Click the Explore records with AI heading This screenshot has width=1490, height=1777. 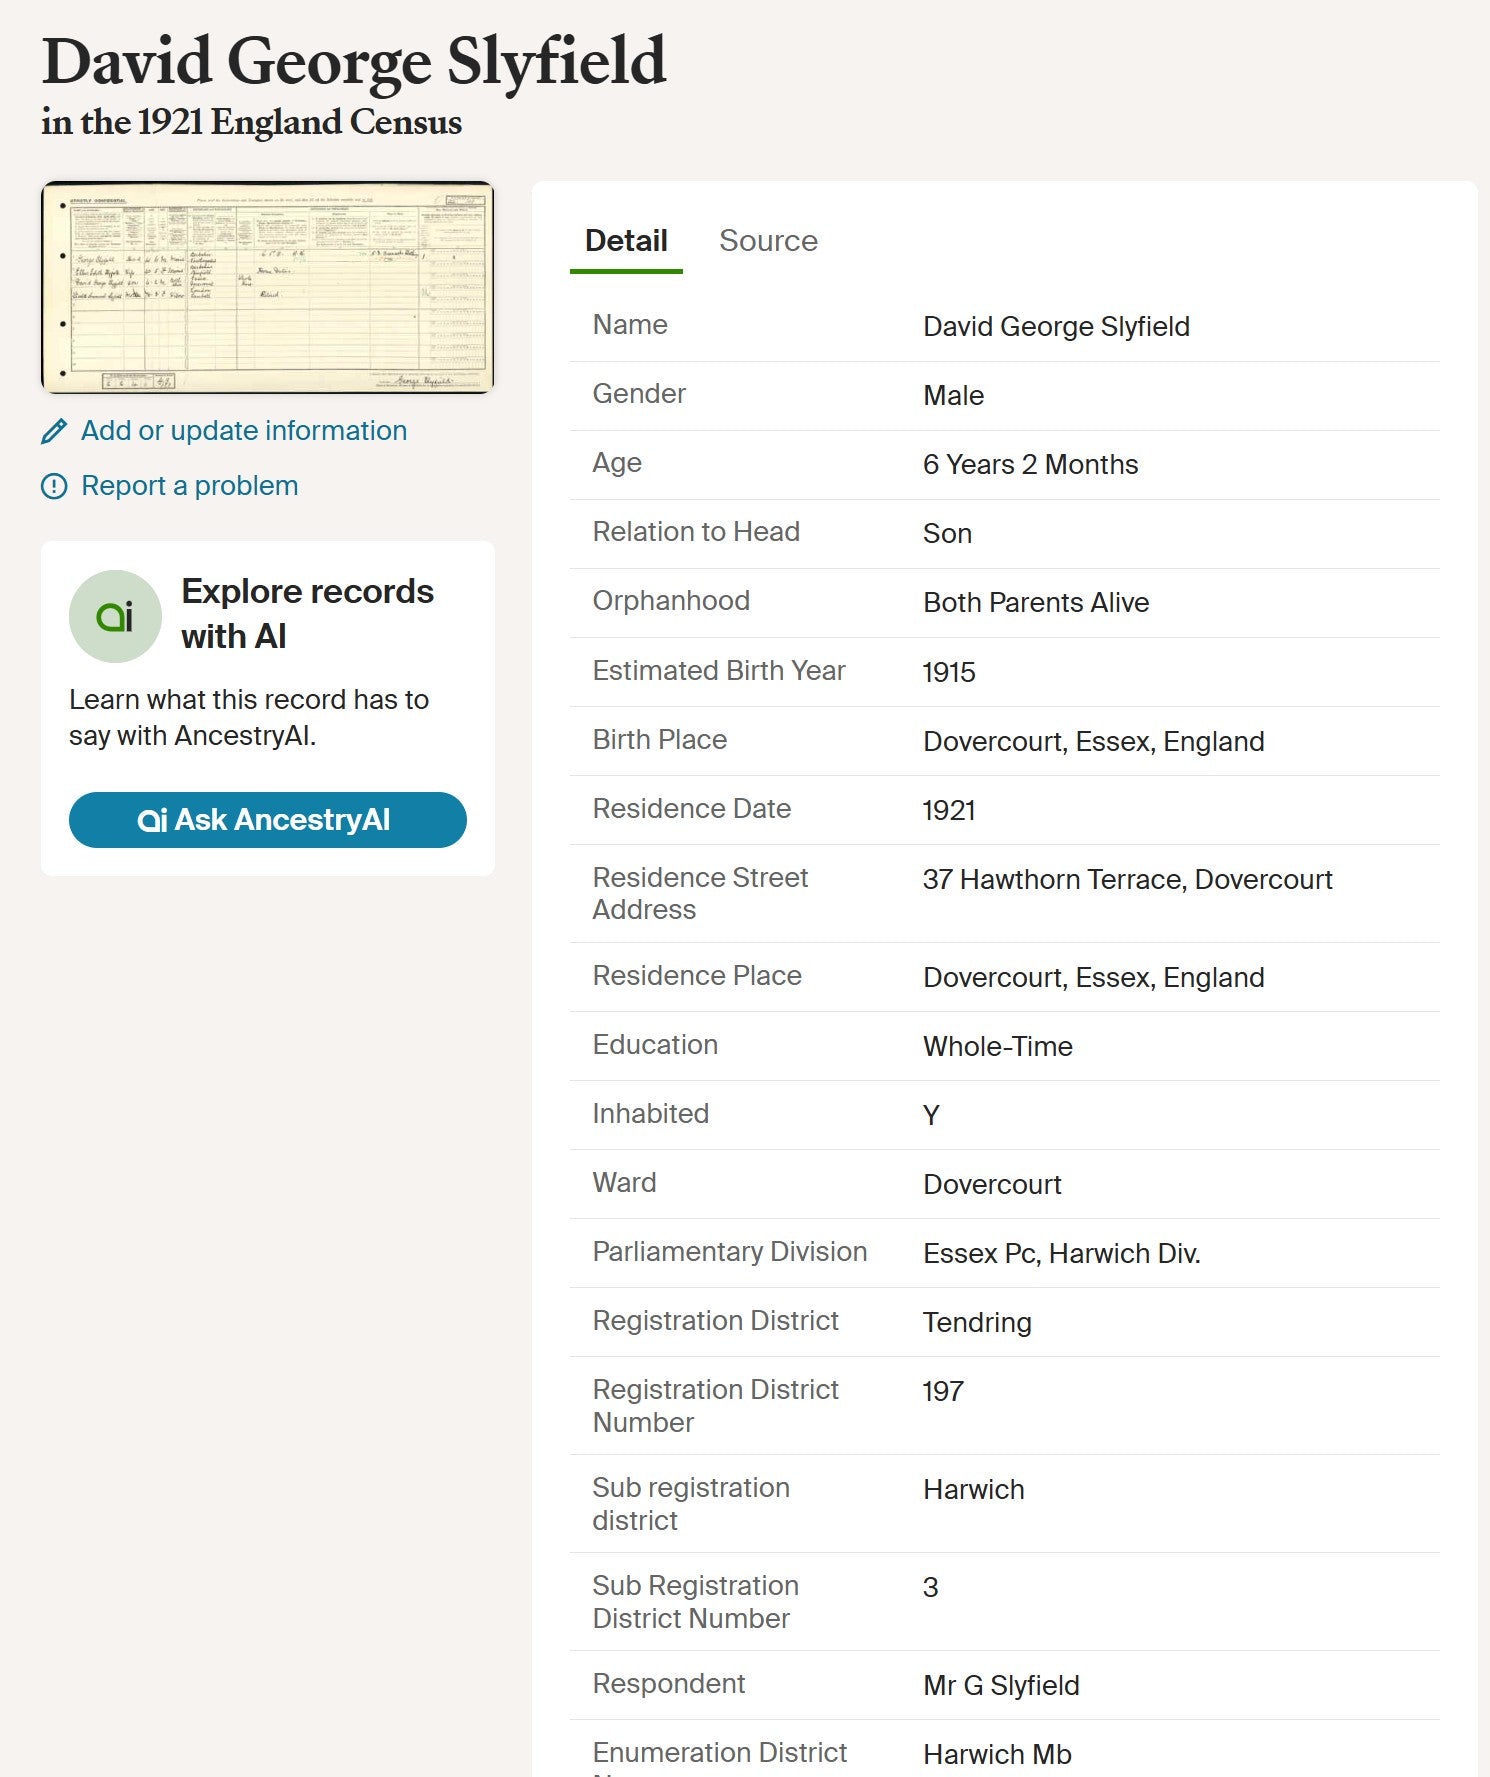point(307,613)
